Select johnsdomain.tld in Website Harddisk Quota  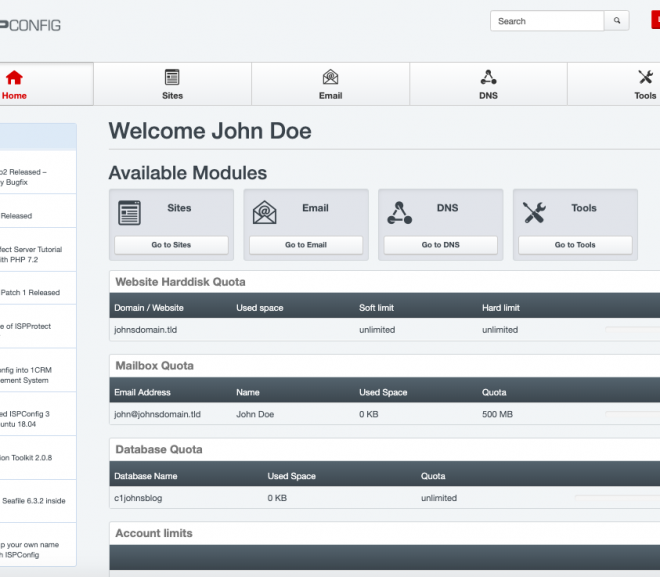[x=146, y=330]
